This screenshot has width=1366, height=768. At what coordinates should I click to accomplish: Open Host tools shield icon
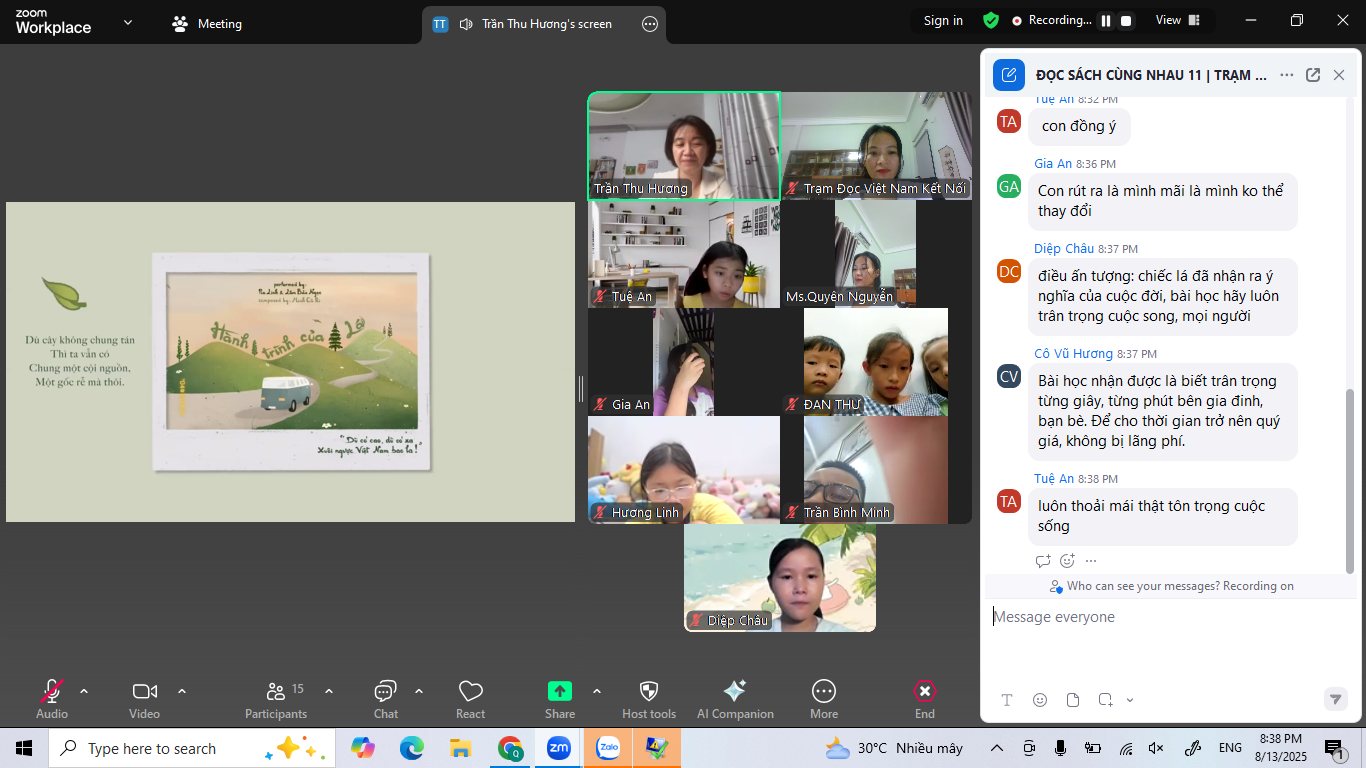[x=648, y=698]
